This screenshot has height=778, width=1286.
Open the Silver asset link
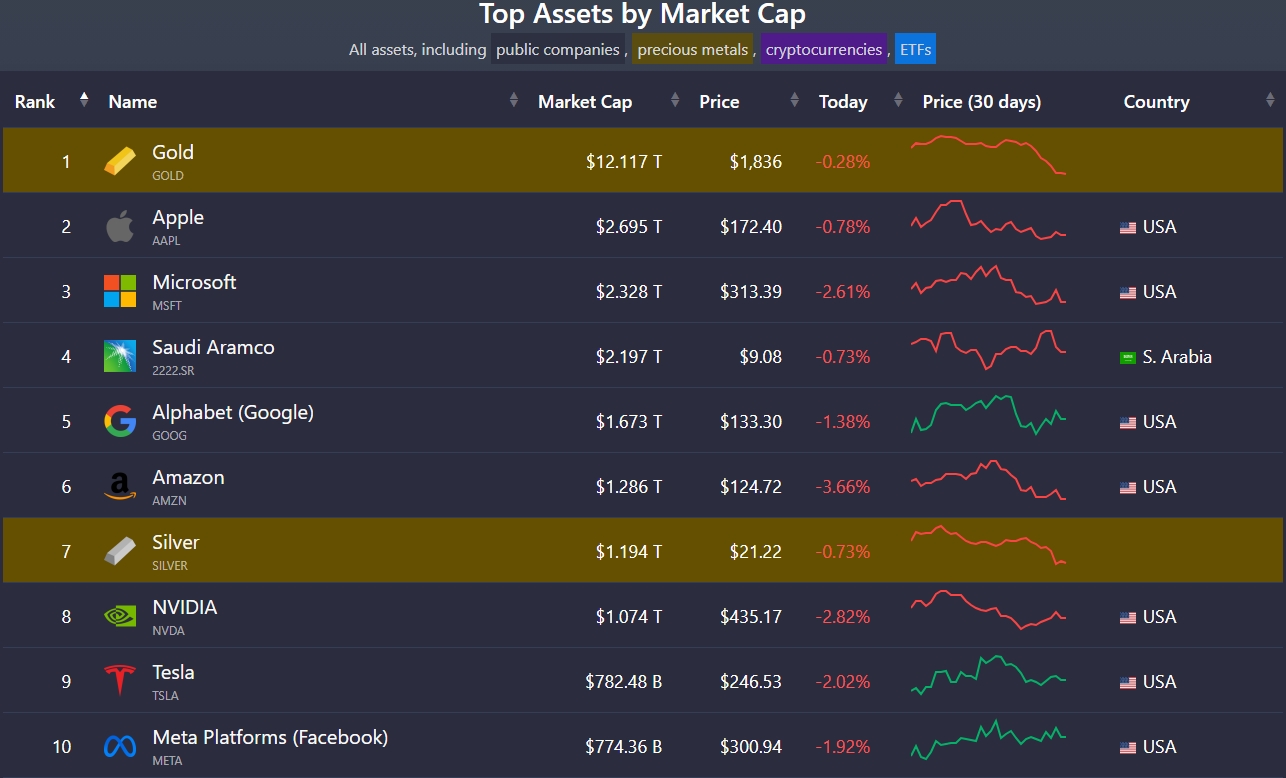[176, 542]
